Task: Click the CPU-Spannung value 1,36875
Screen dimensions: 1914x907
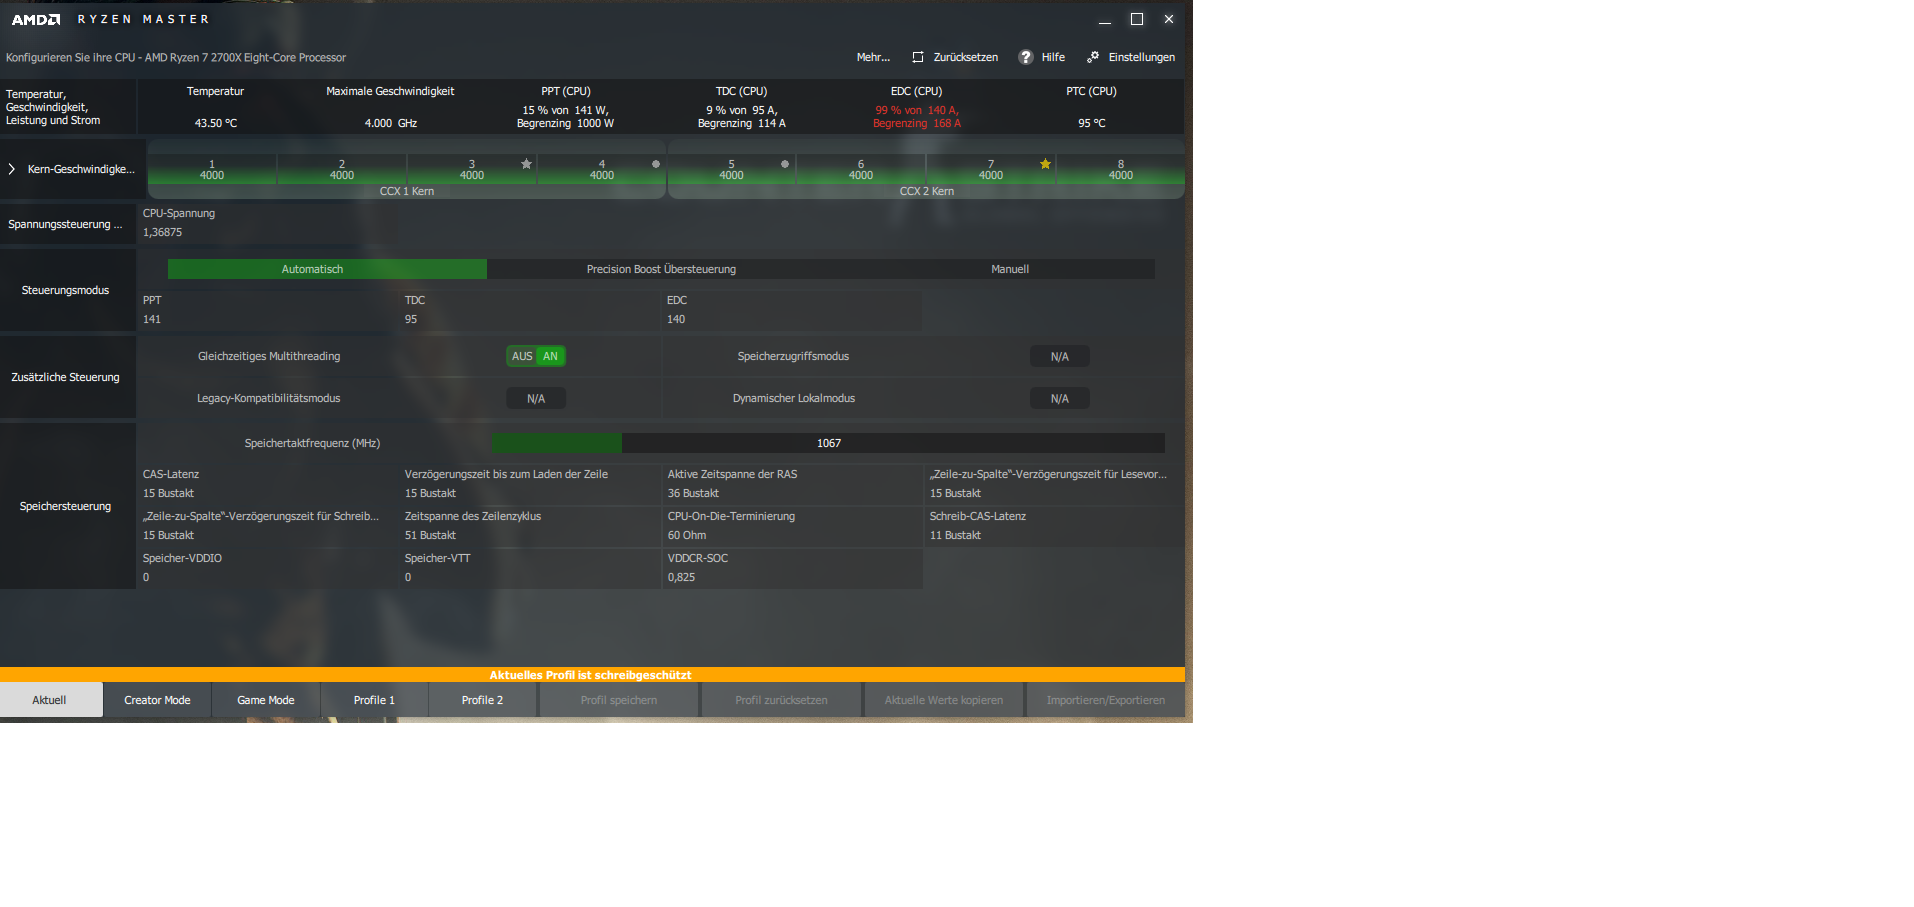Action: tap(163, 232)
